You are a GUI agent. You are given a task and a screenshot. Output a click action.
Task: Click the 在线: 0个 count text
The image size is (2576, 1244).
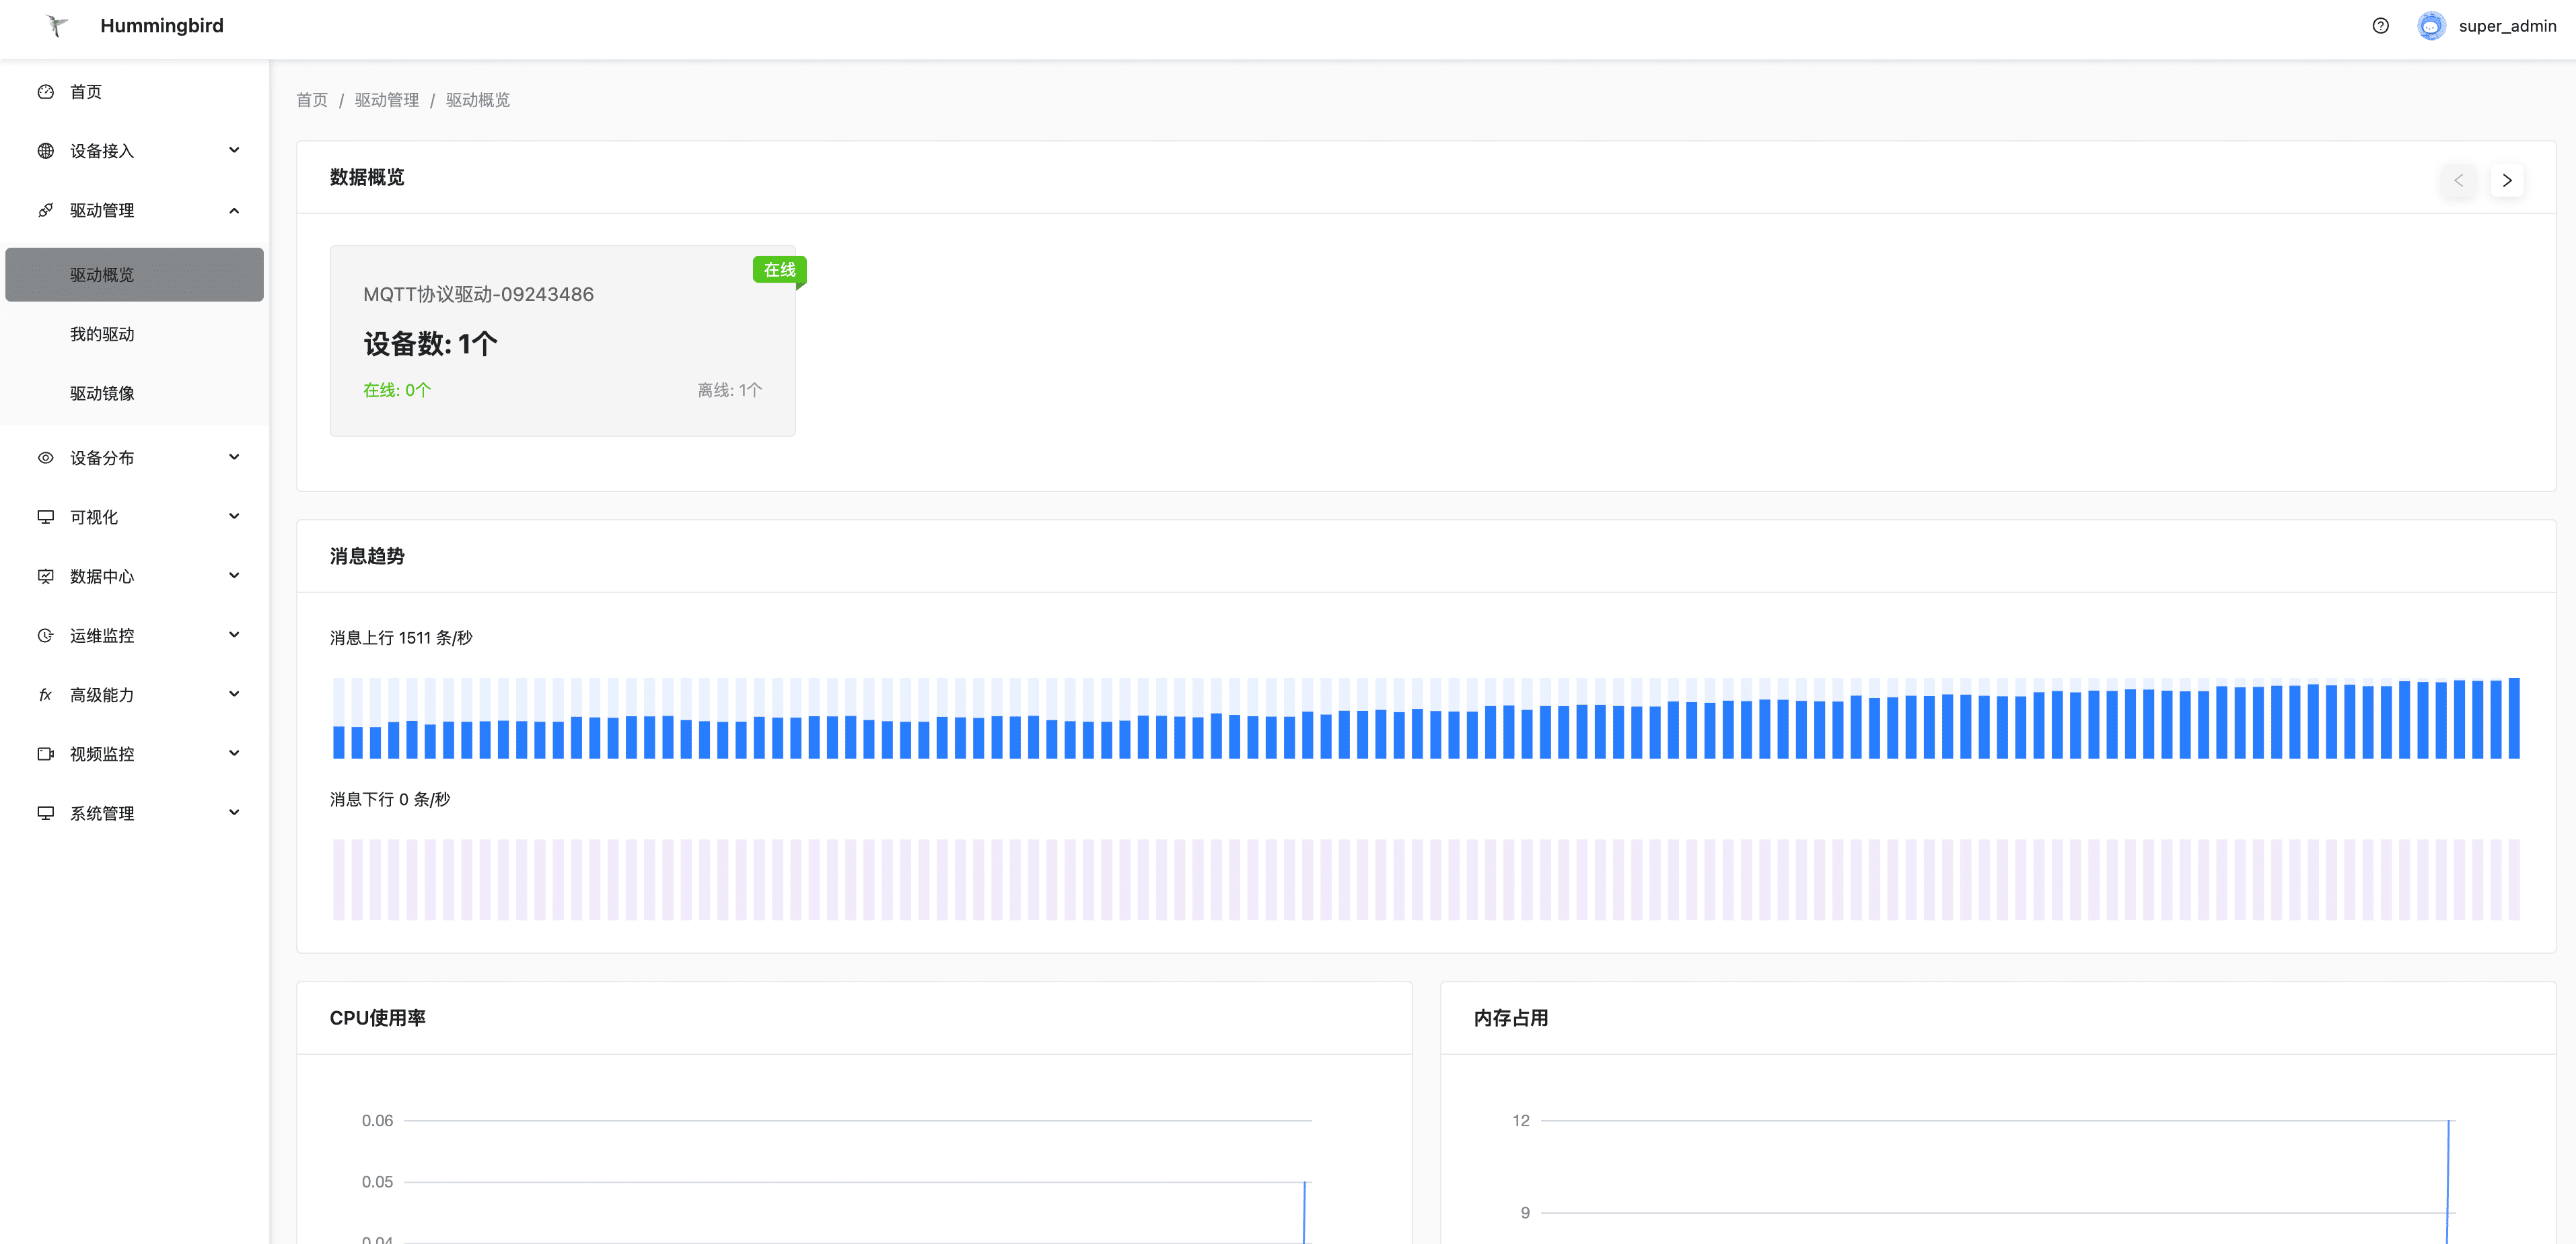tap(397, 390)
